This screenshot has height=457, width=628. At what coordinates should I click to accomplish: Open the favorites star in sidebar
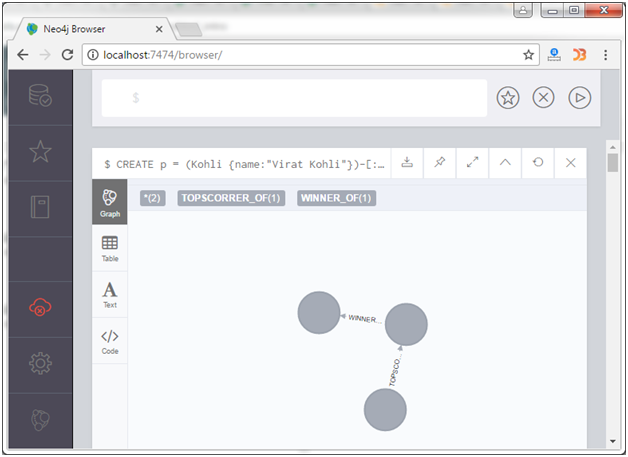click(x=40, y=151)
